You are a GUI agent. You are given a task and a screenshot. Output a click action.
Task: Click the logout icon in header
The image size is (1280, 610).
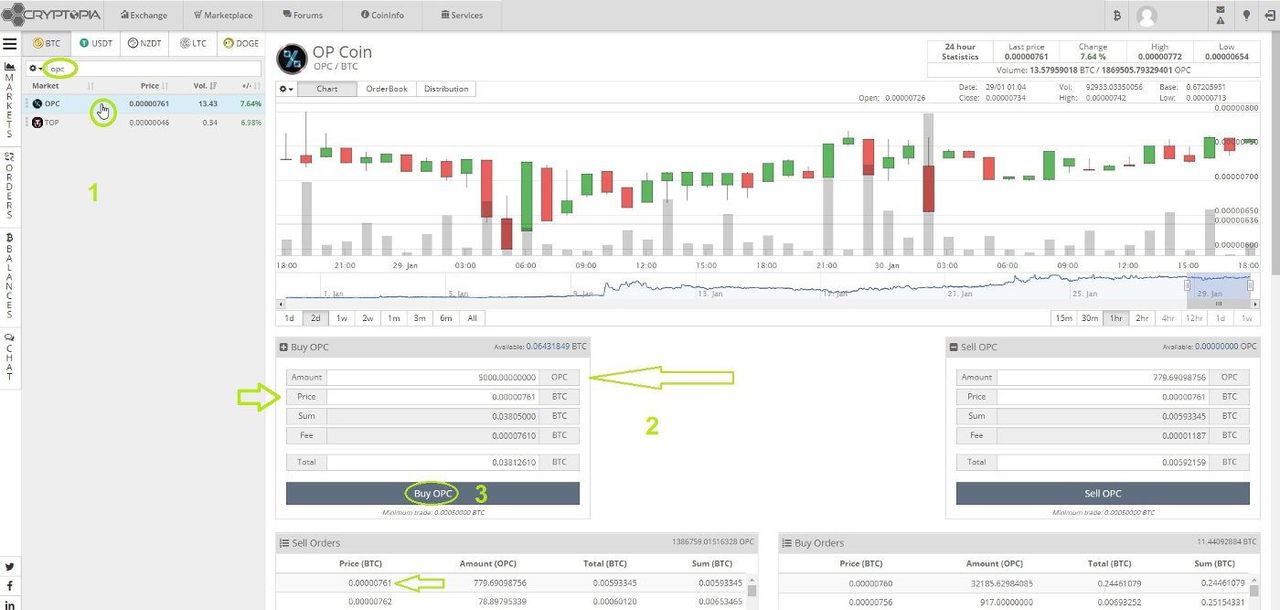click(1270, 15)
